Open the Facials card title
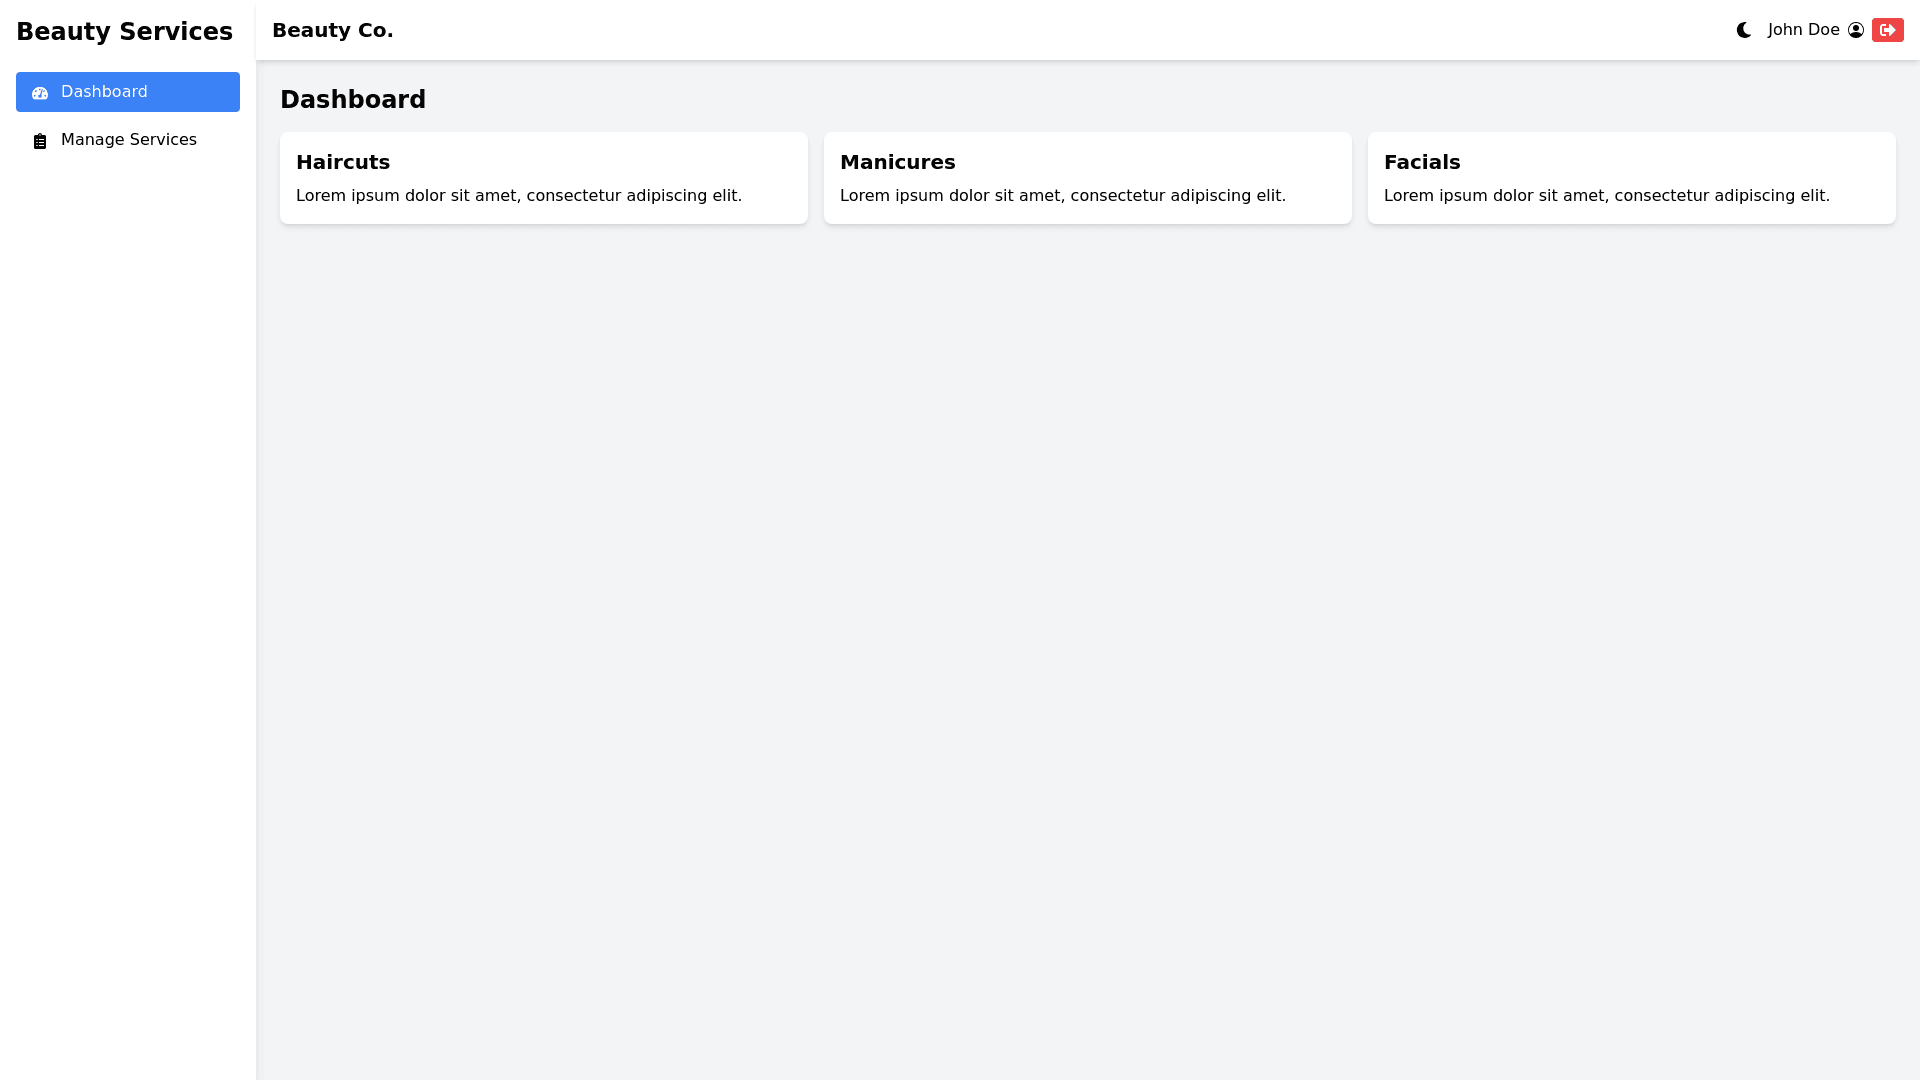This screenshot has width=1920, height=1080. click(1421, 162)
